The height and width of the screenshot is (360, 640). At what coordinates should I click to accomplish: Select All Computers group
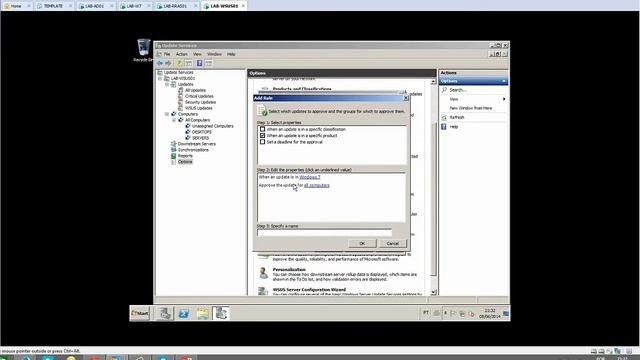(x=198, y=120)
